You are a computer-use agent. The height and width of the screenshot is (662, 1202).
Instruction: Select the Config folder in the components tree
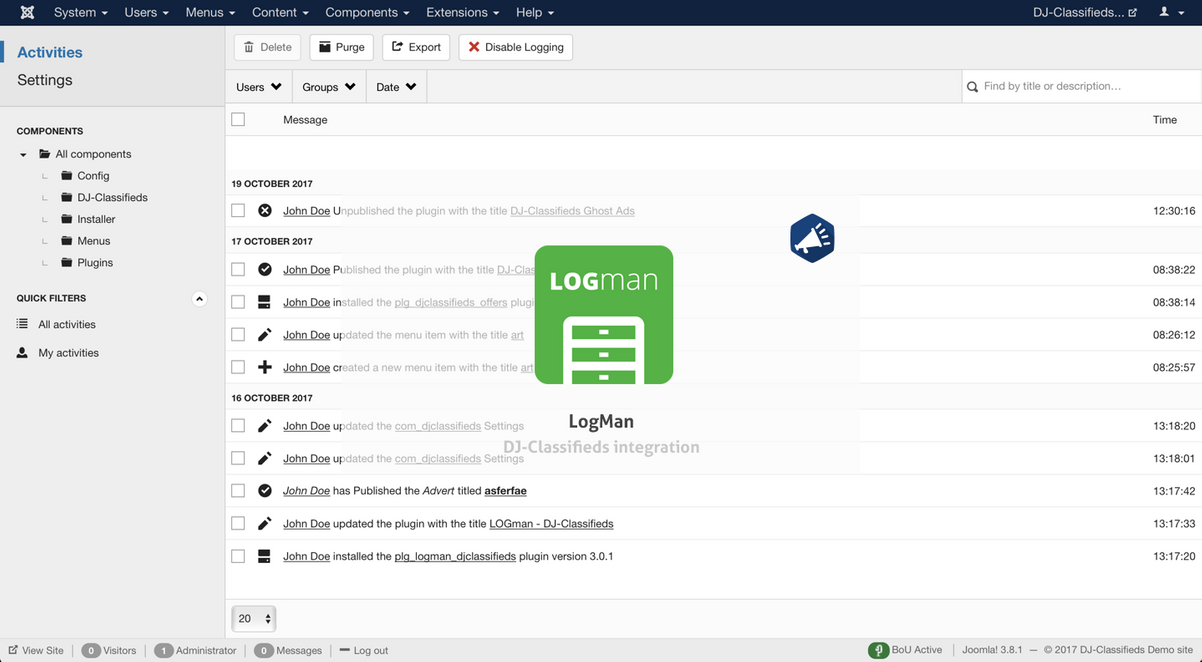85,176
